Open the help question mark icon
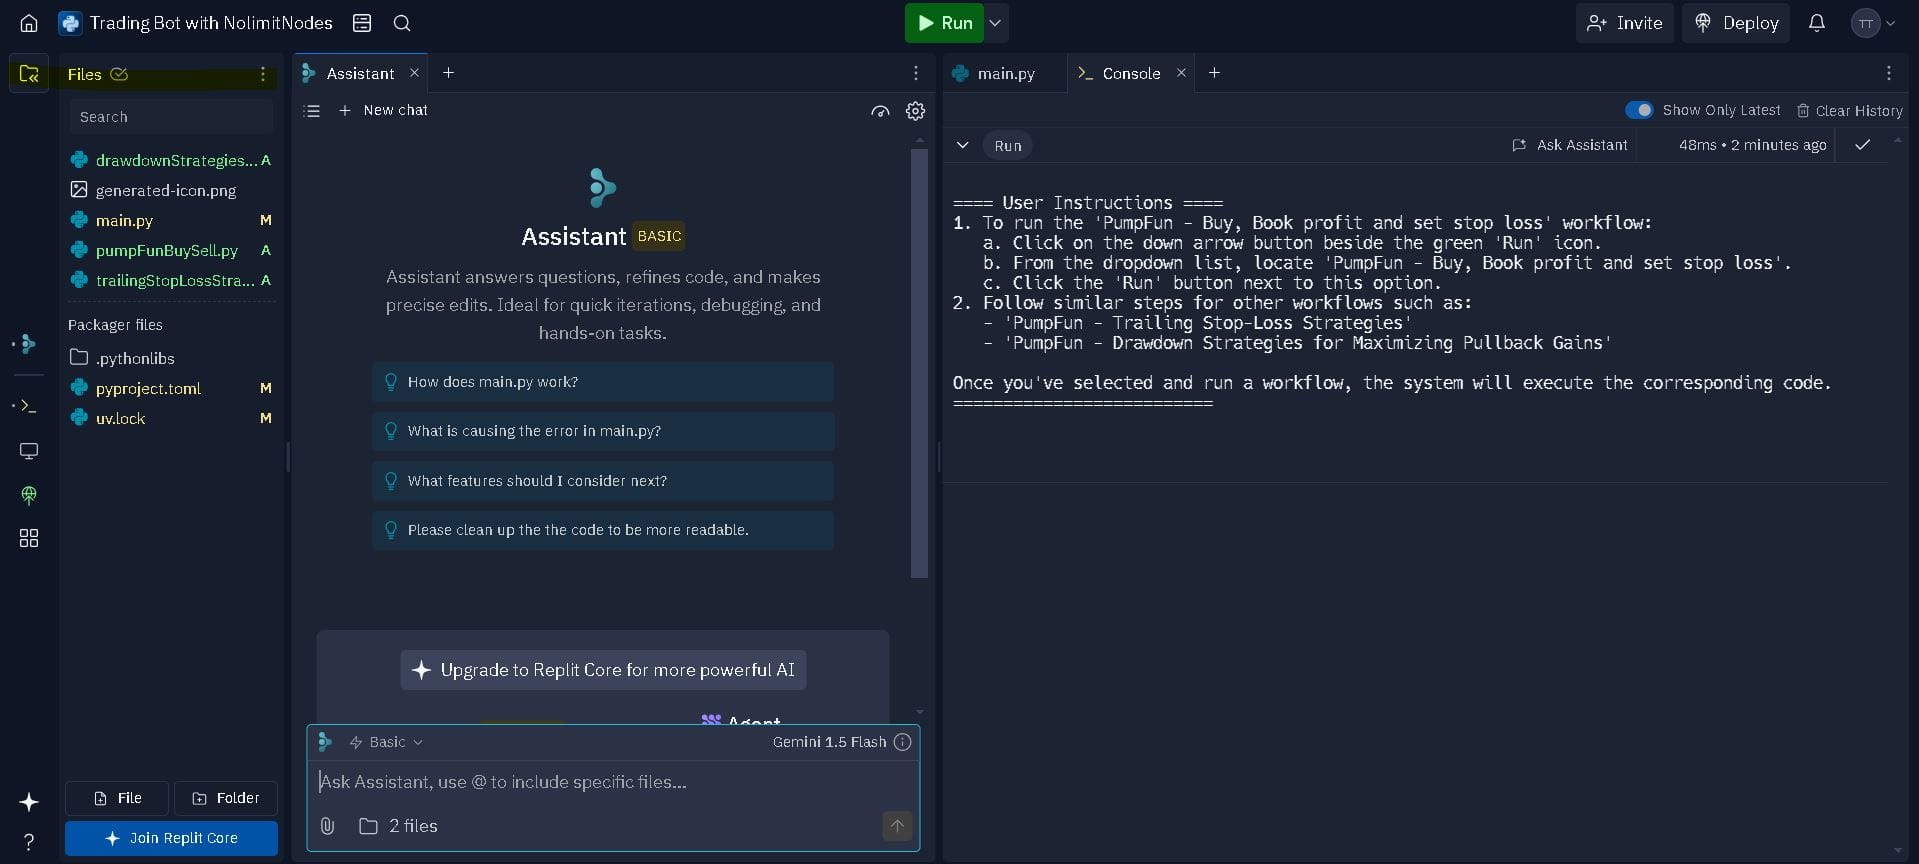 (29, 842)
